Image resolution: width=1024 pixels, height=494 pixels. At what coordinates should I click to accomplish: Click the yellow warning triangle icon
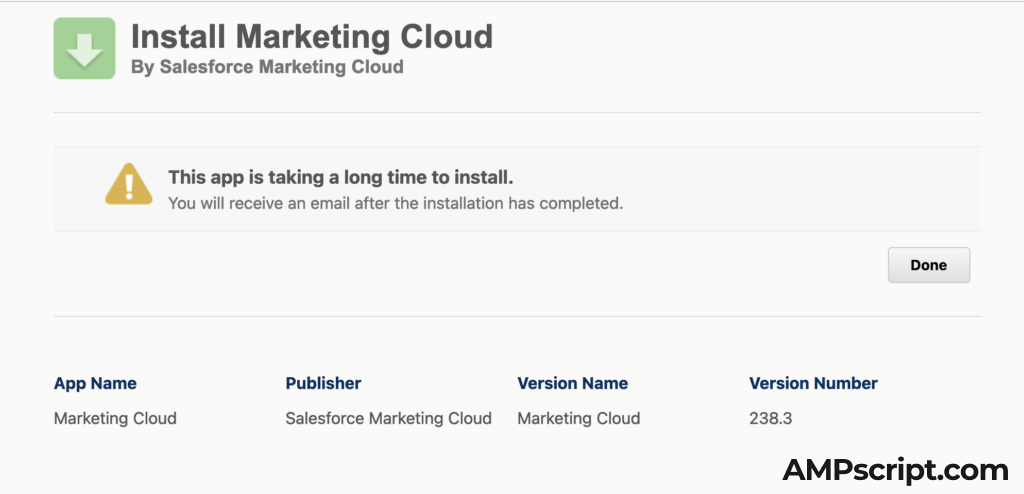point(129,184)
